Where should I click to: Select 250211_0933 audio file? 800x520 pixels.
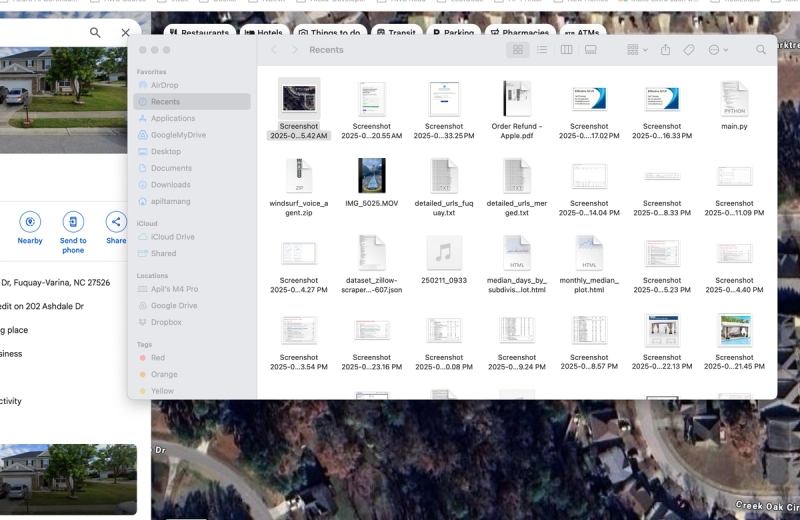coord(444,260)
